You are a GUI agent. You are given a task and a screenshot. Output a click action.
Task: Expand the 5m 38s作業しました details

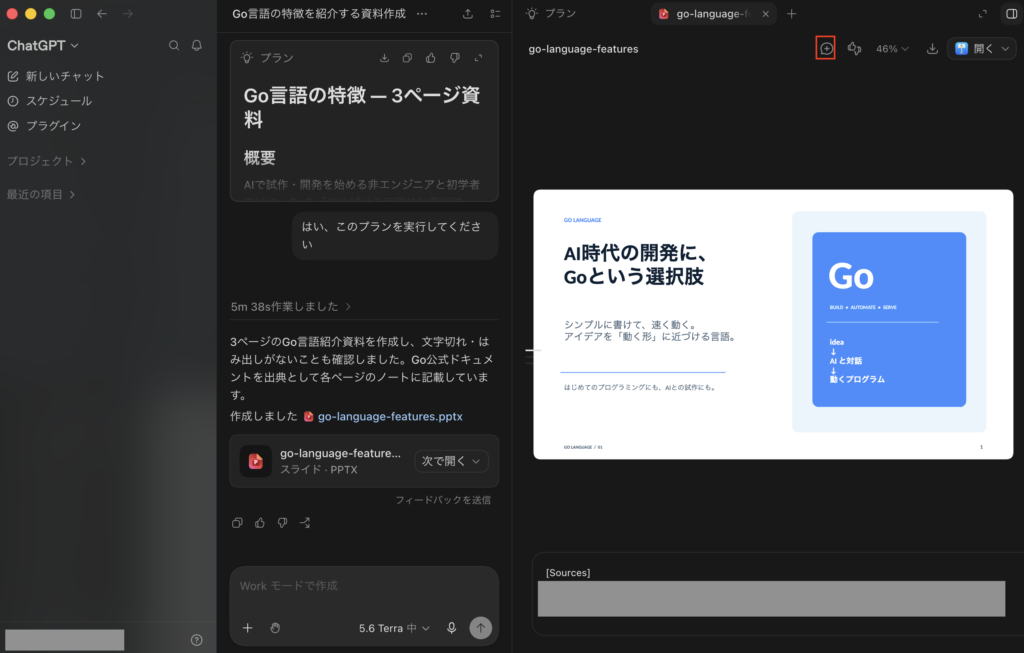291,307
